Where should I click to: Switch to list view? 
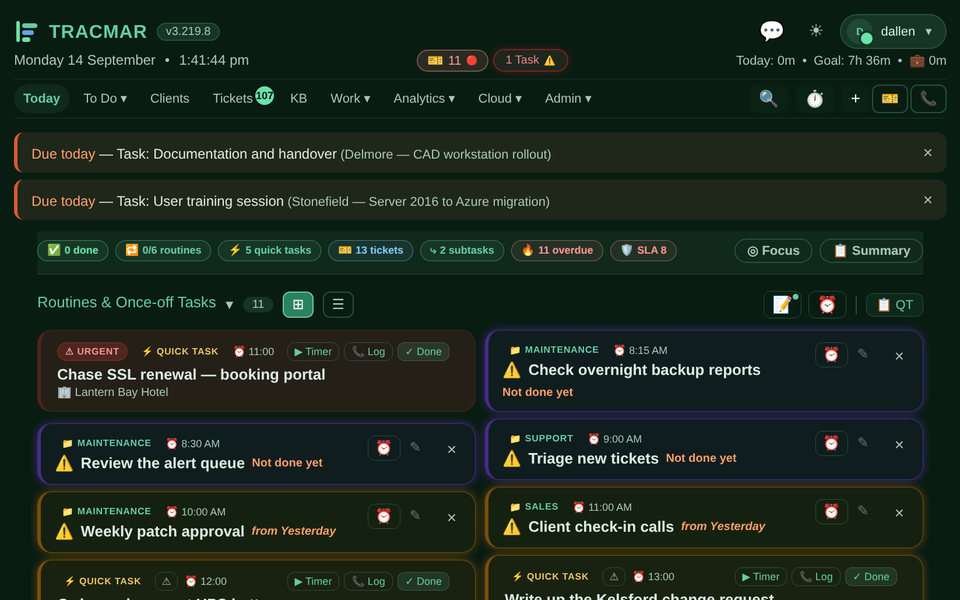click(338, 304)
